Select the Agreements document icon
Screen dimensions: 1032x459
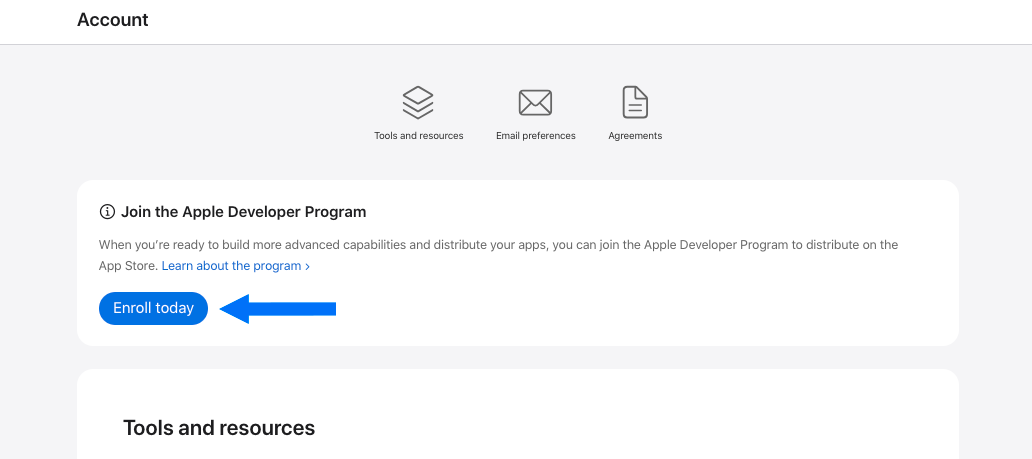click(635, 102)
